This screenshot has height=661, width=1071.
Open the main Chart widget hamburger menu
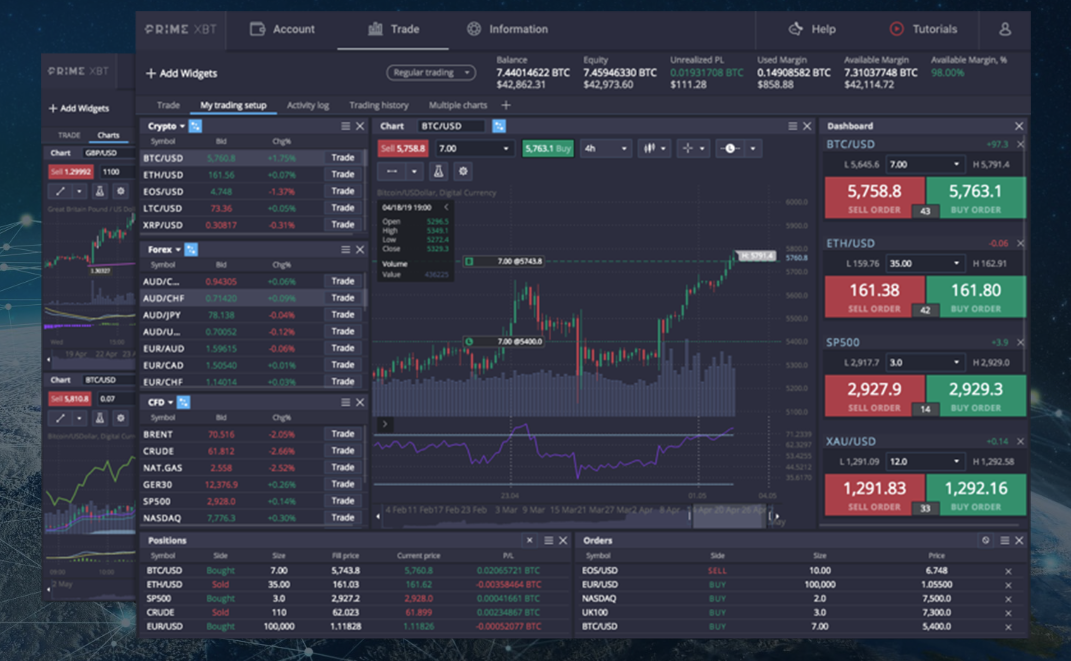pyautogui.click(x=792, y=126)
